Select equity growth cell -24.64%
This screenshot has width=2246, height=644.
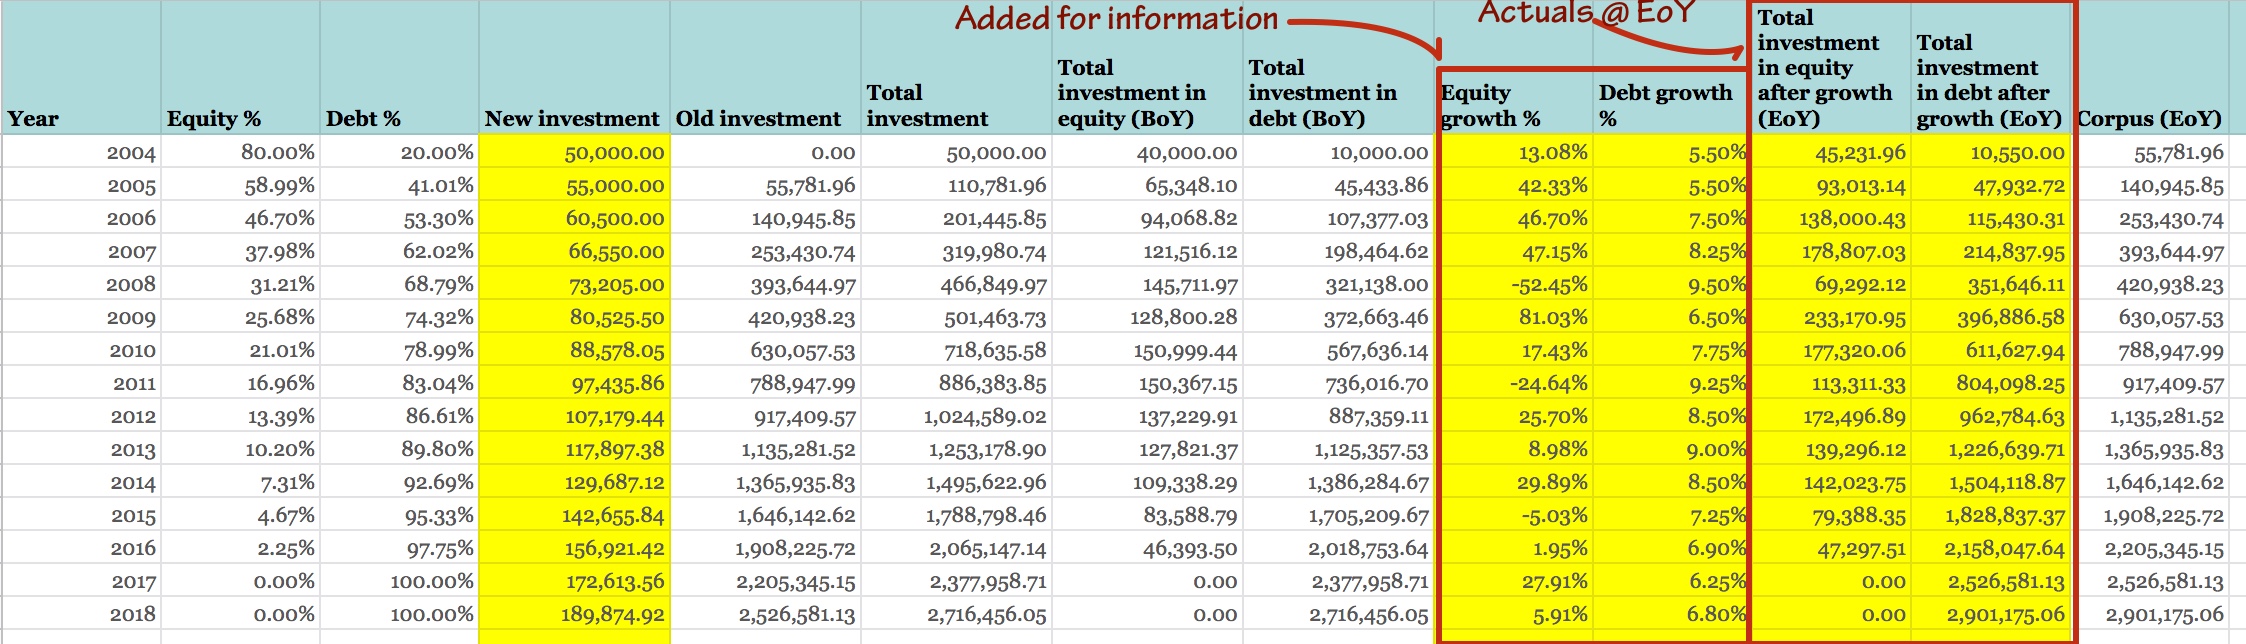pyautogui.click(x=1514, y=383)
